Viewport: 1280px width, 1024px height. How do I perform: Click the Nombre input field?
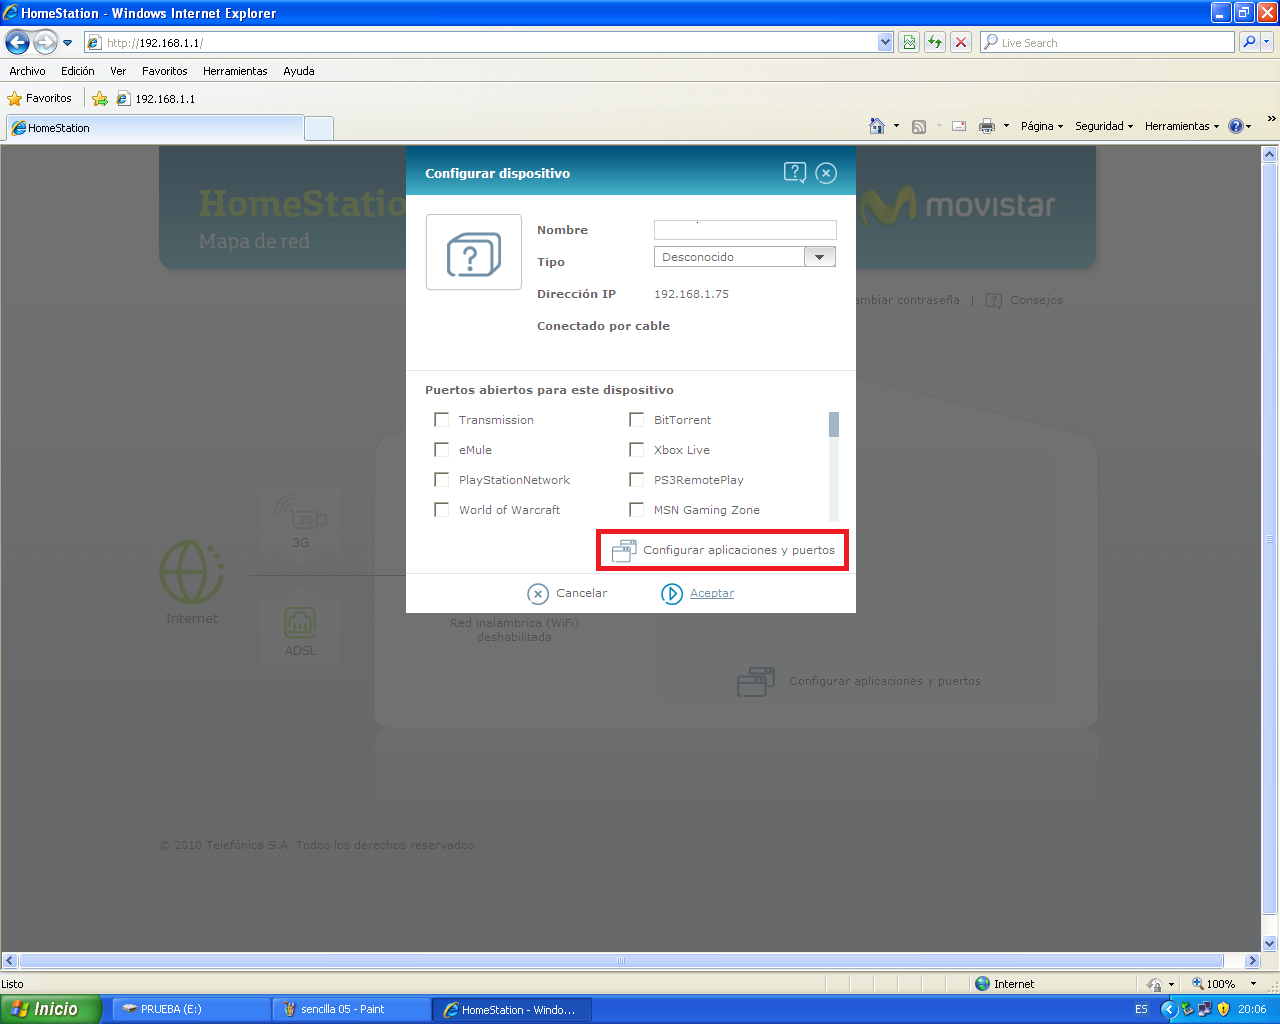[745, 230]
